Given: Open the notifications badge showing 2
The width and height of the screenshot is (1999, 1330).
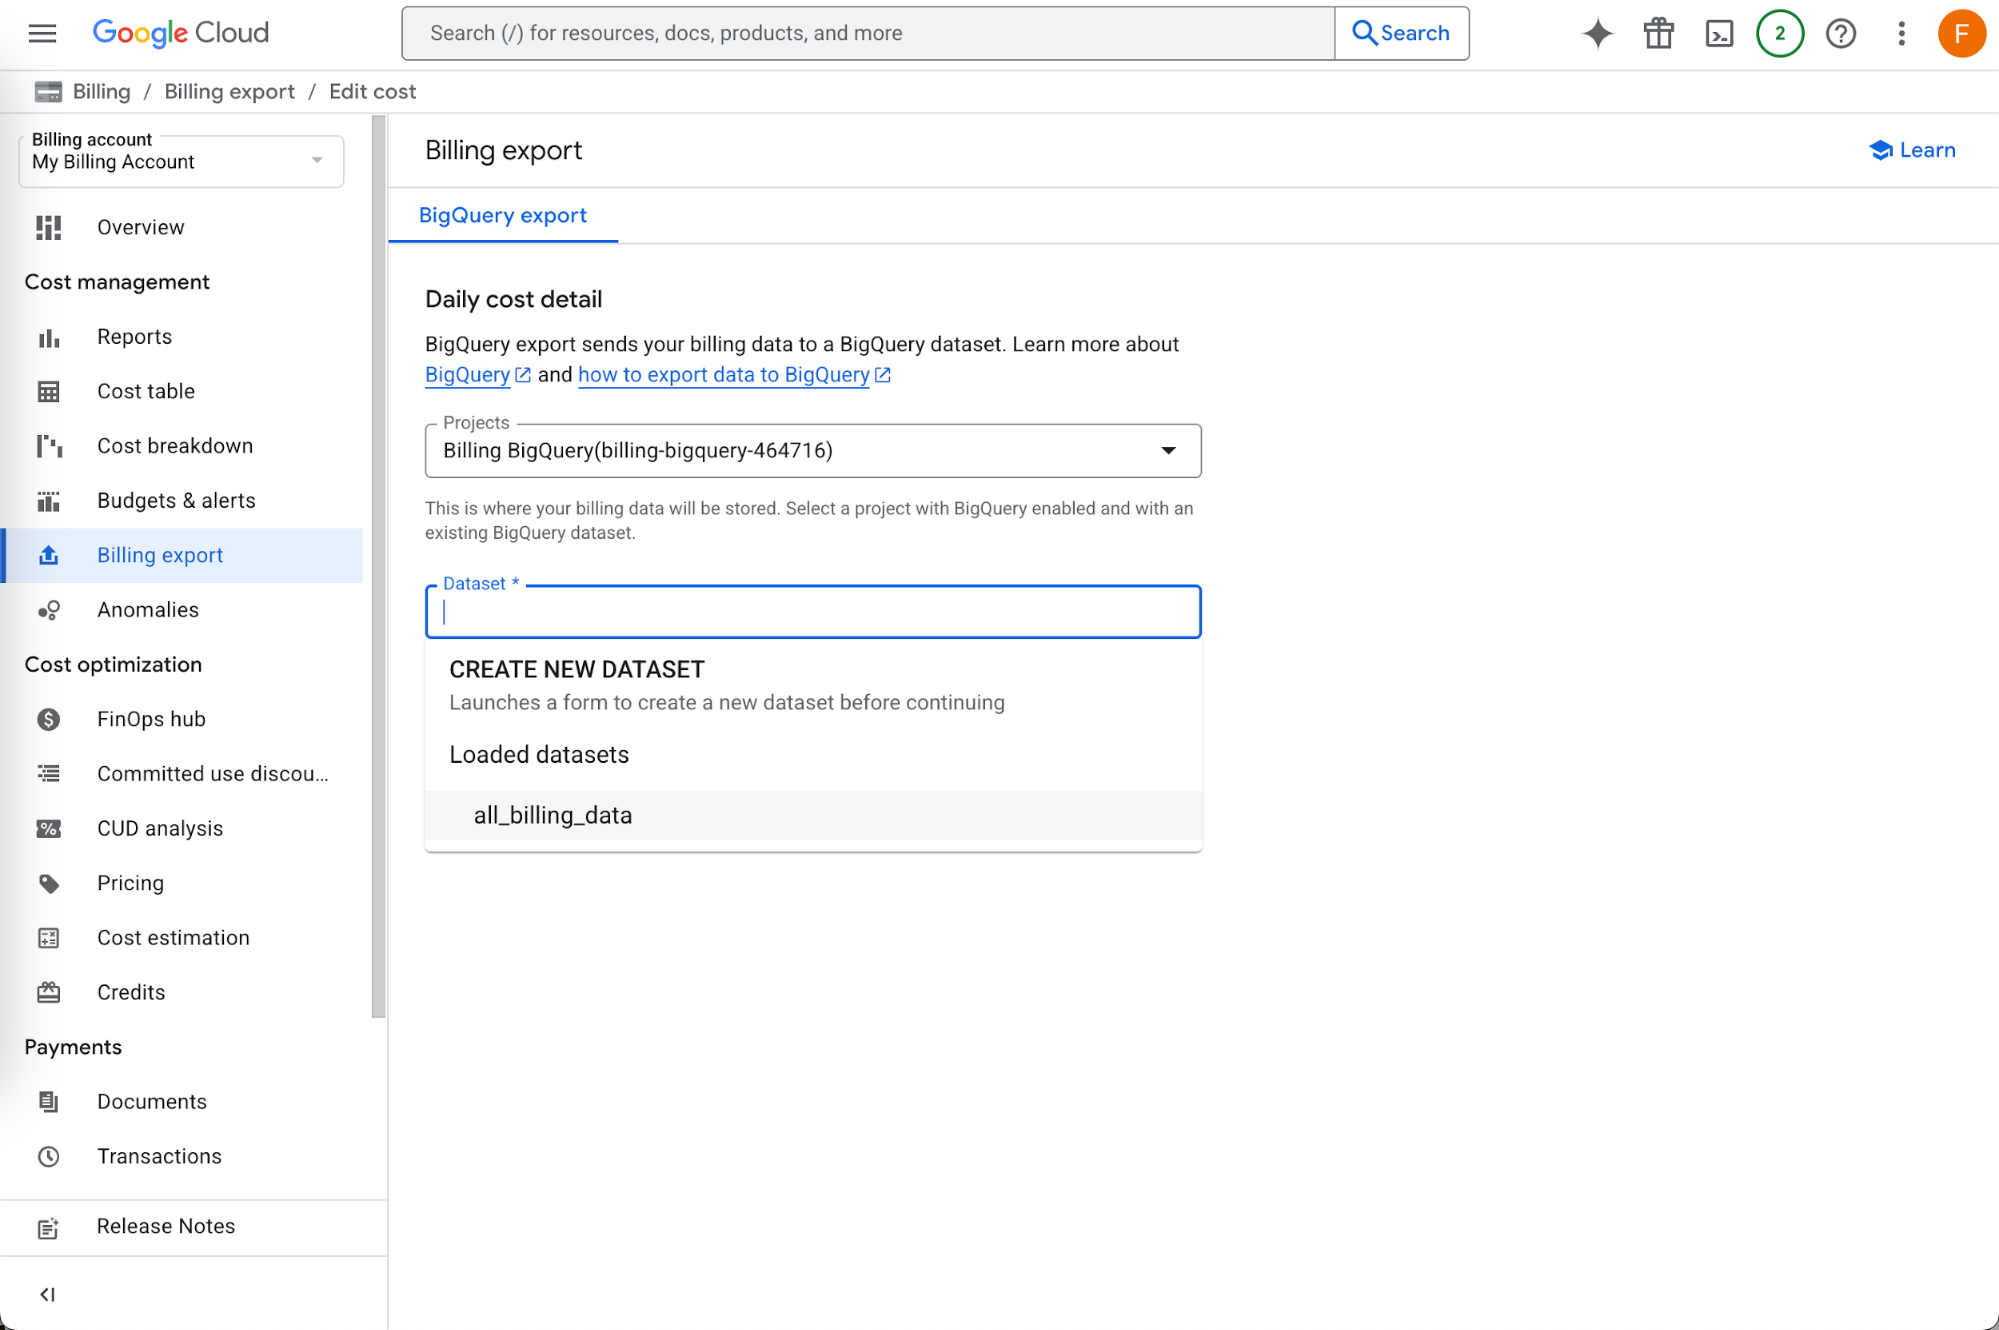Looking at the screenshot, I should [x=1780, y=33].
